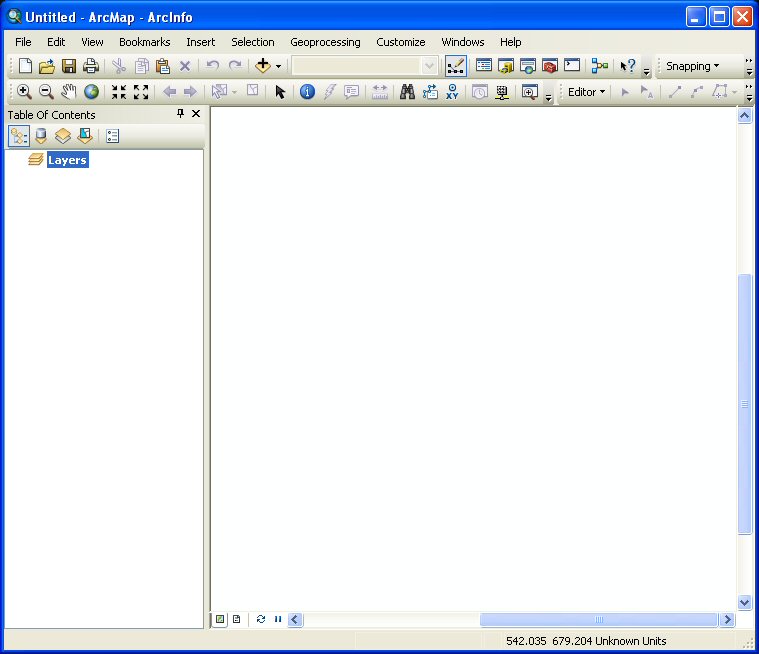Open the Catalog window icon
759x654 pixels.
point(506,65)
